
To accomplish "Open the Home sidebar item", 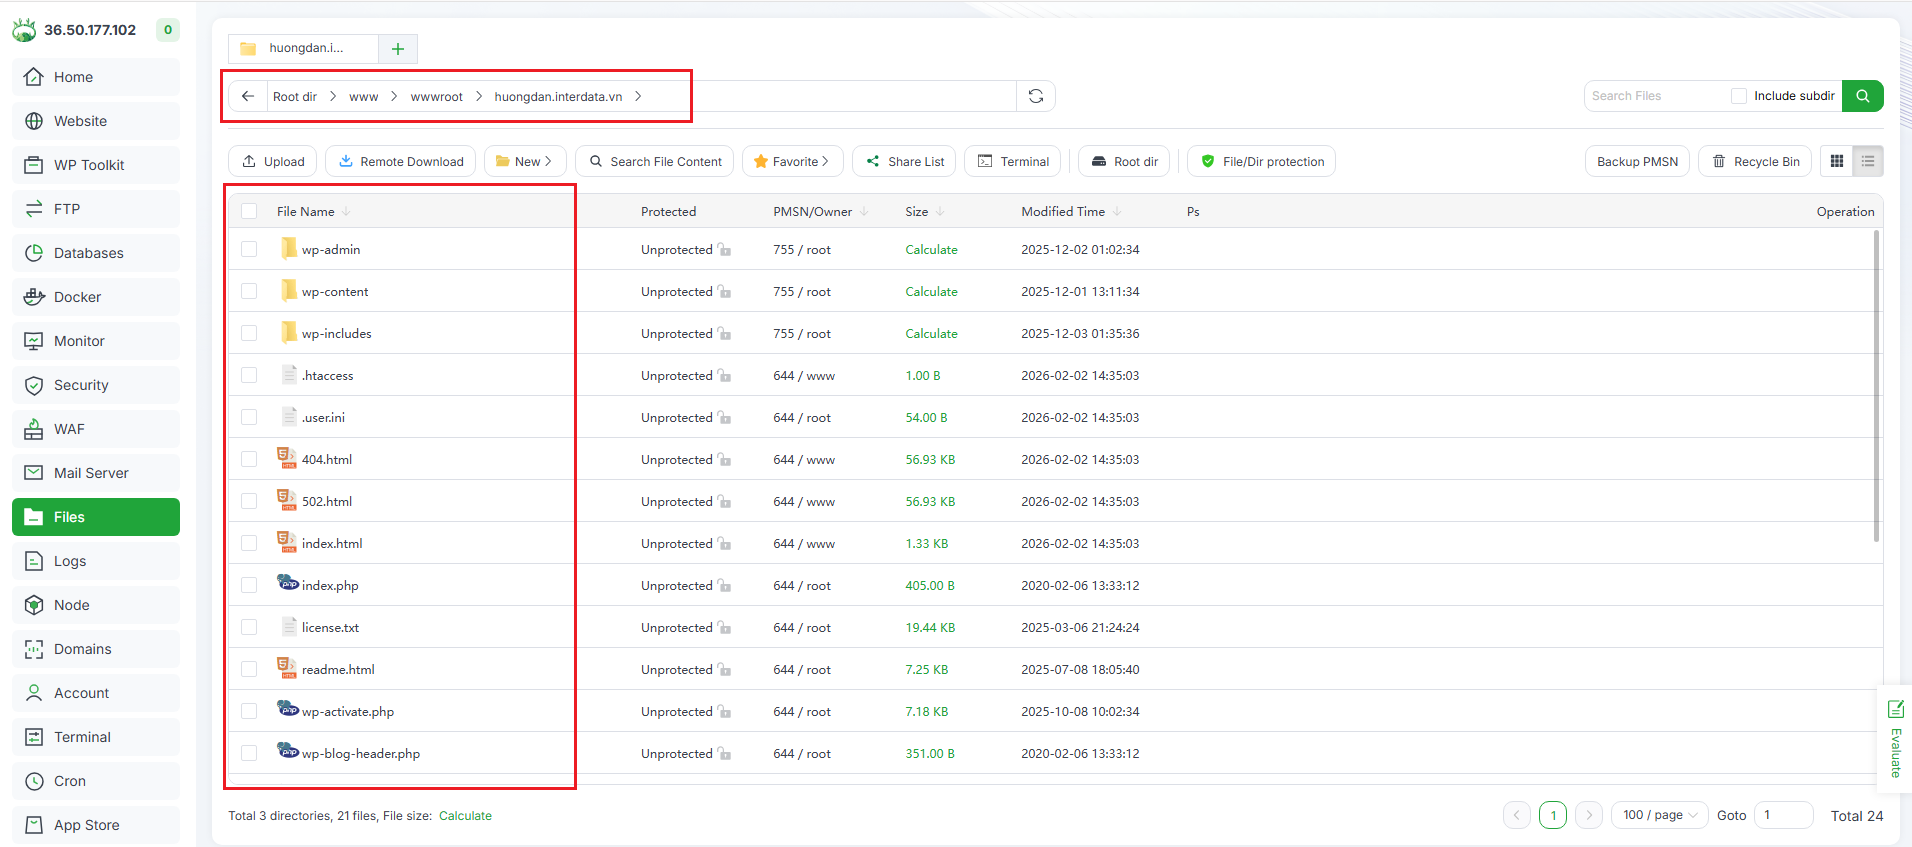I will coord(96,77).
